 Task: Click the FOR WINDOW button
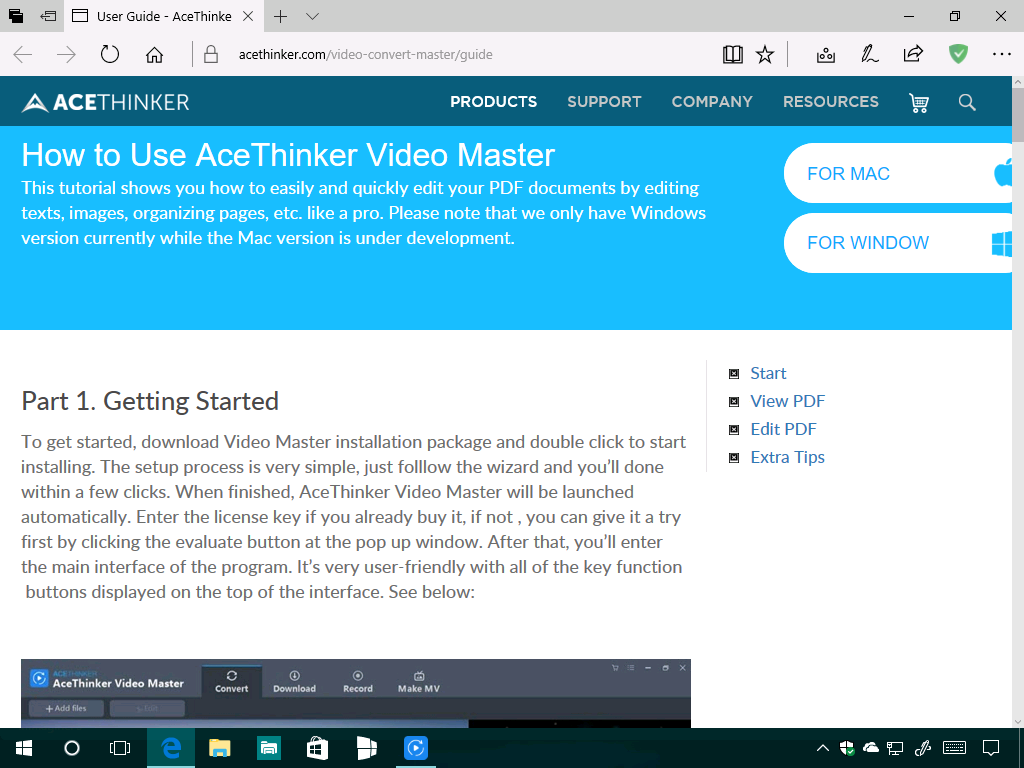[x=898, y=243]
